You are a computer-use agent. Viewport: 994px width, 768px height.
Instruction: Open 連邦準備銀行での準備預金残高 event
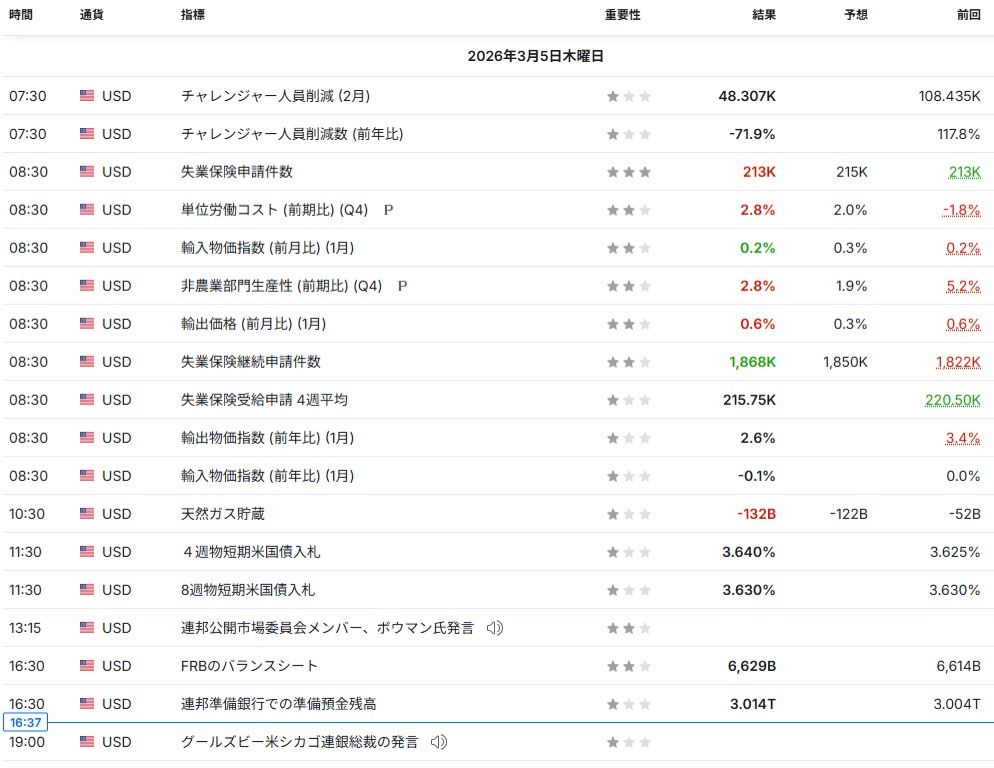[x=279, y=704]
